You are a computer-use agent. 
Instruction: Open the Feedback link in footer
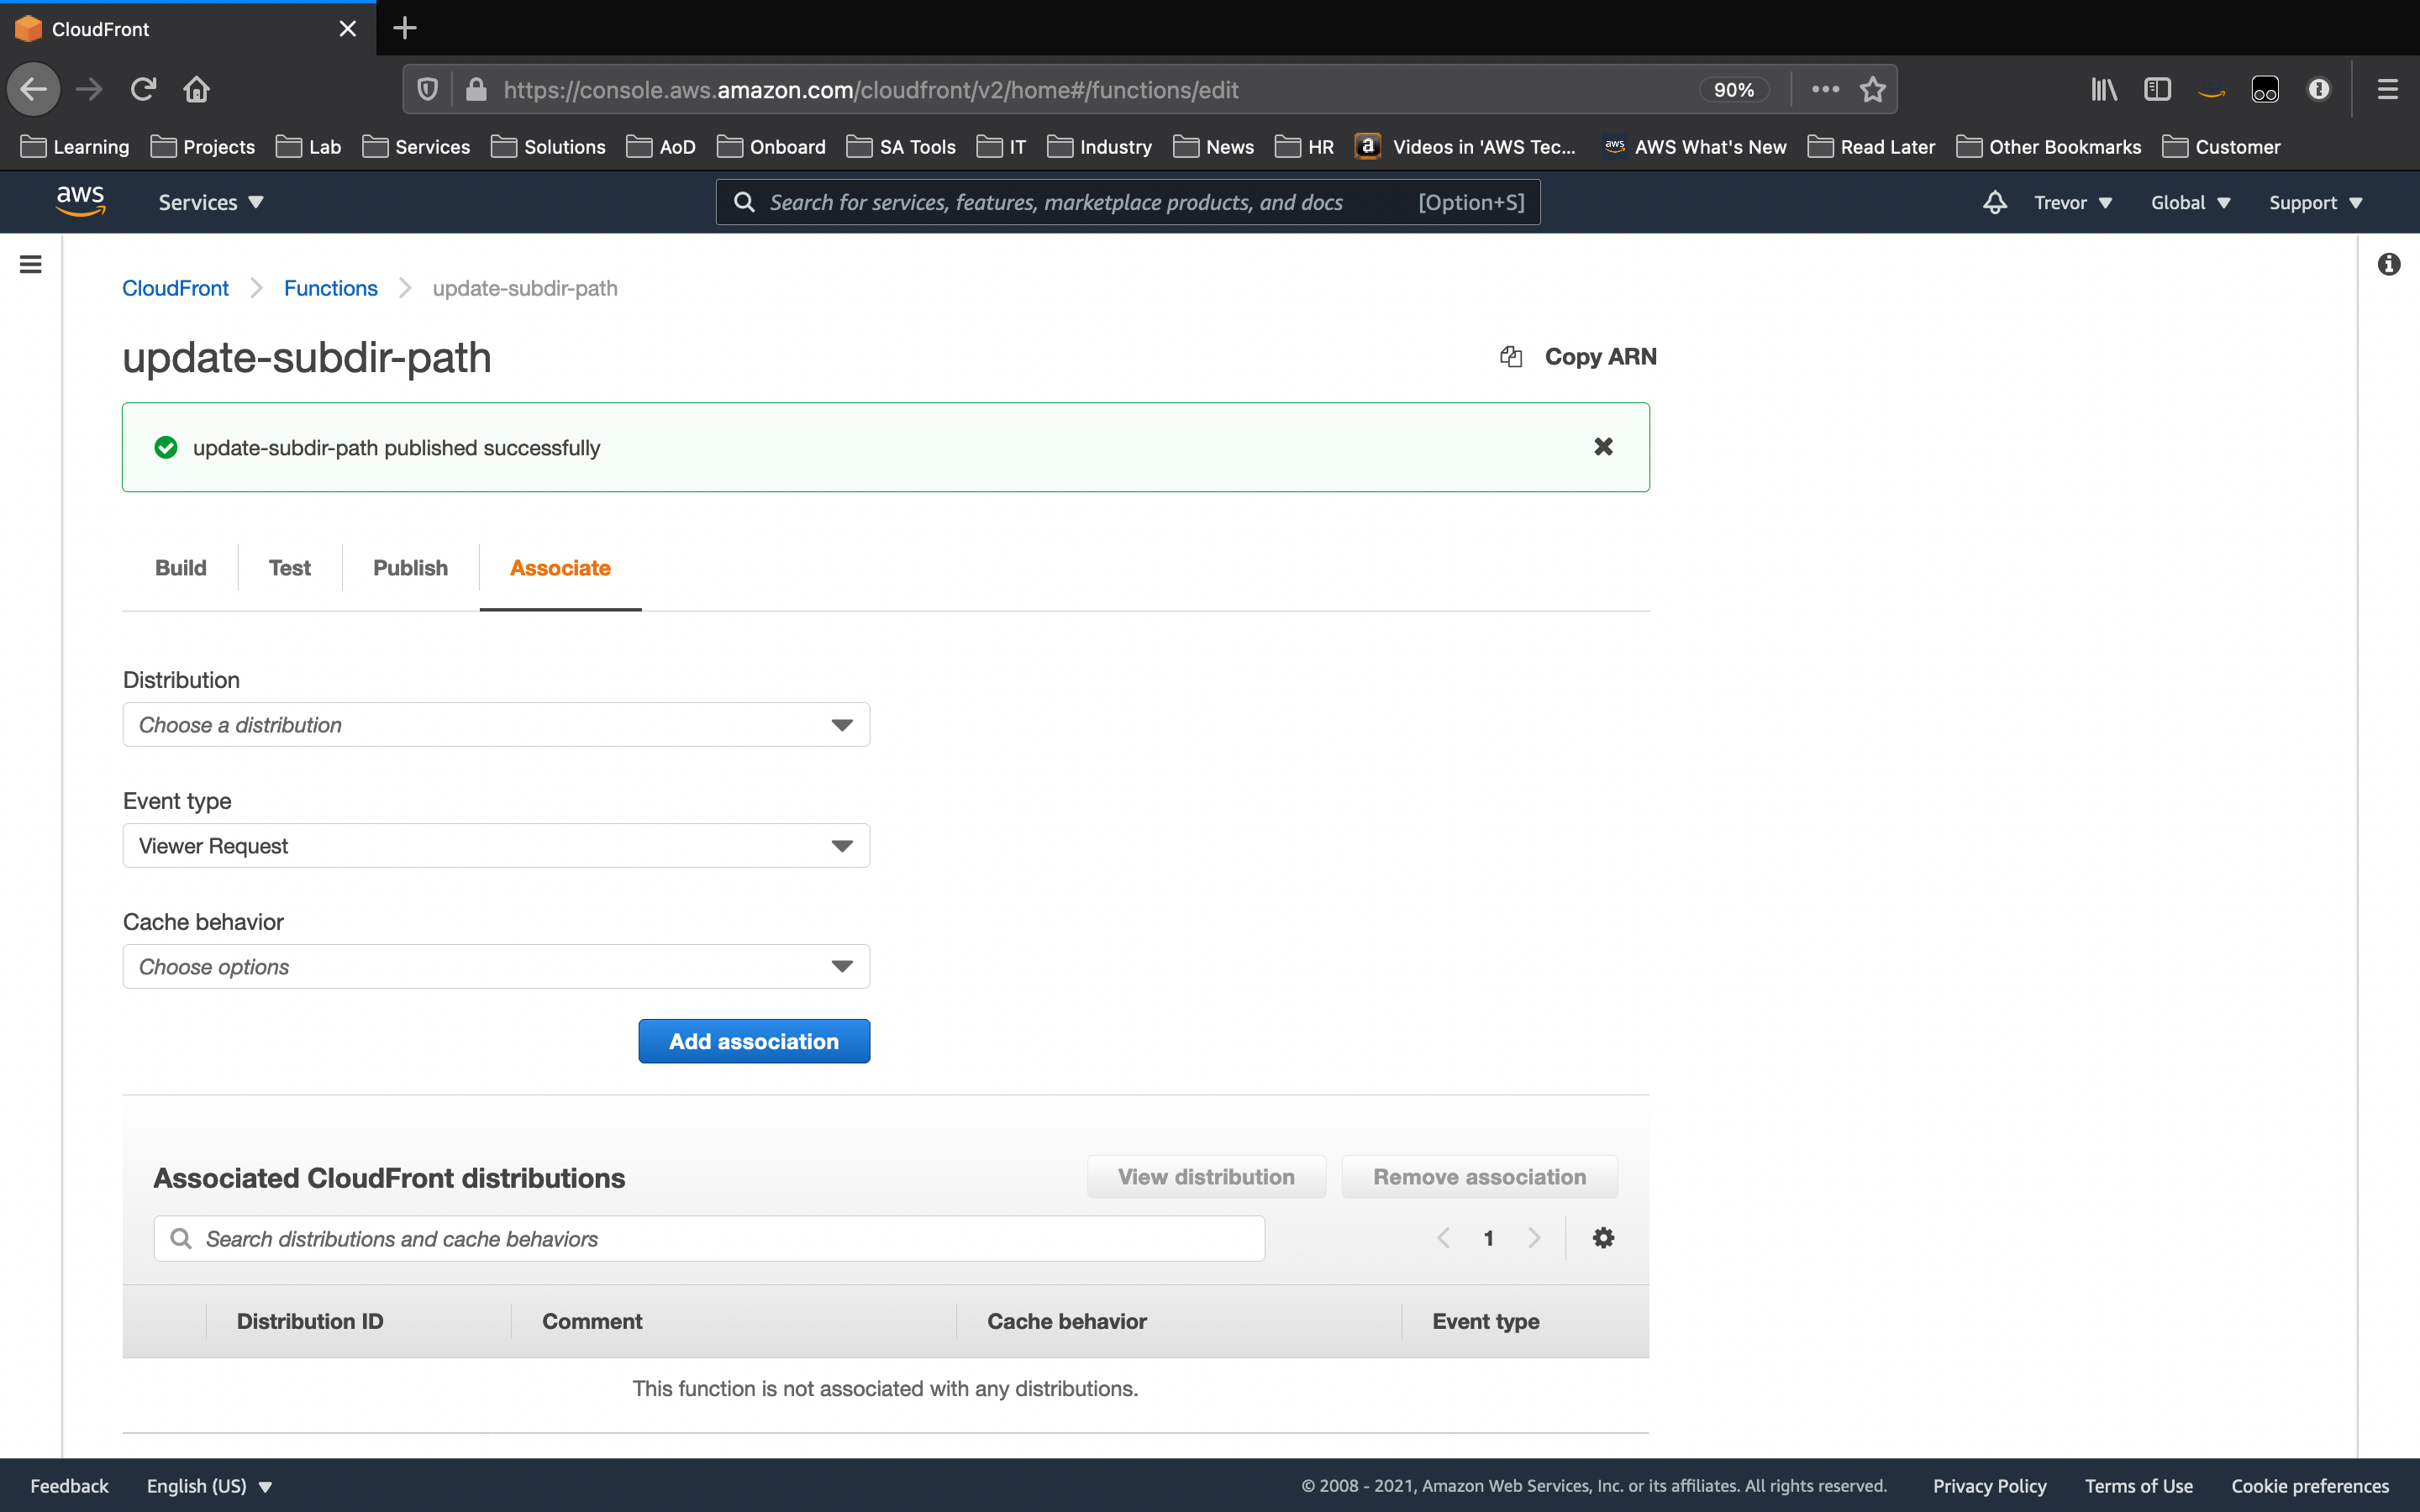(x=69, y=1486)
